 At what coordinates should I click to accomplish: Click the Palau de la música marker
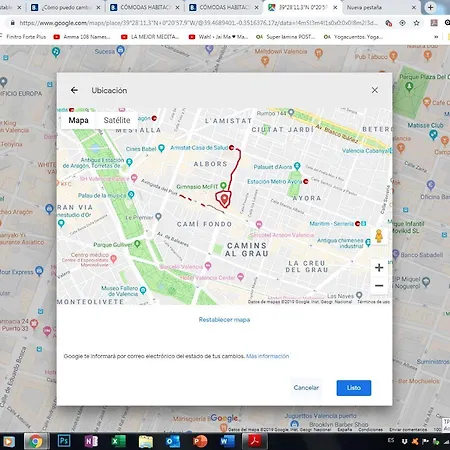point(131,195)
